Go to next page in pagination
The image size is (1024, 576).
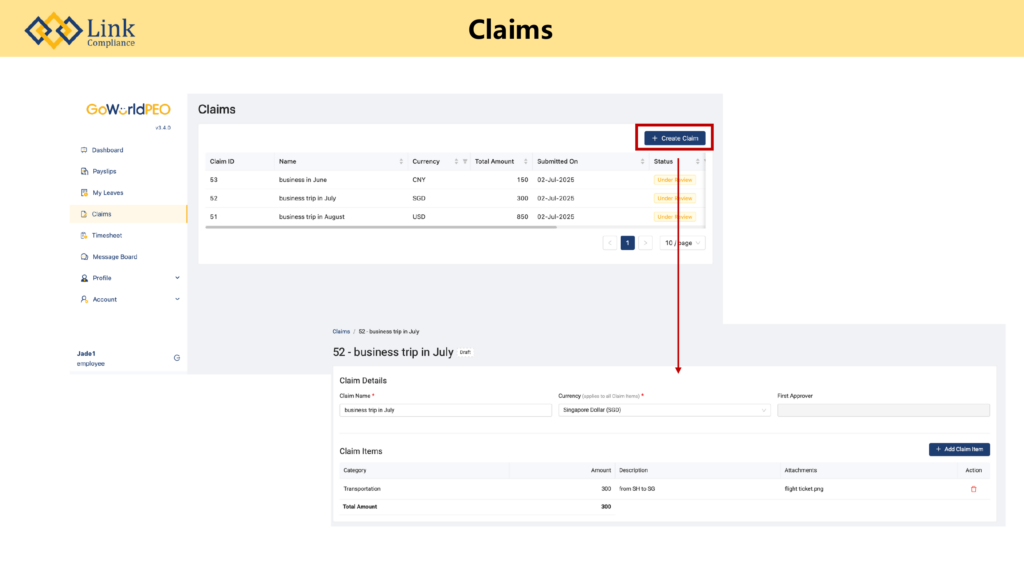645,243
